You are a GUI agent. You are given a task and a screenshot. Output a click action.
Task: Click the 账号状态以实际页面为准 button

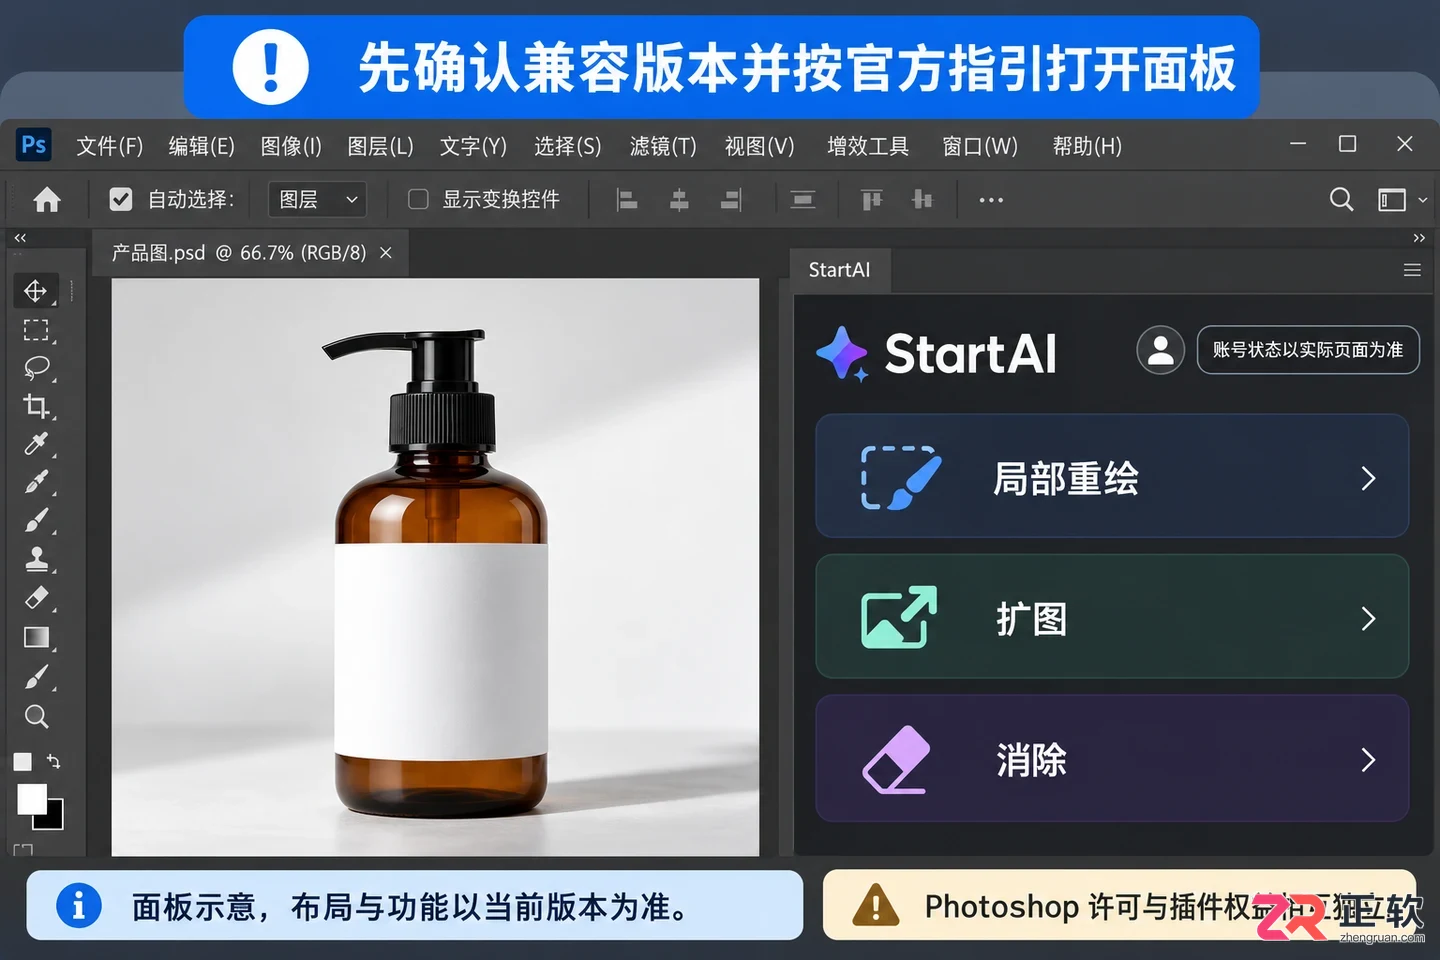tap(1308, 350)
